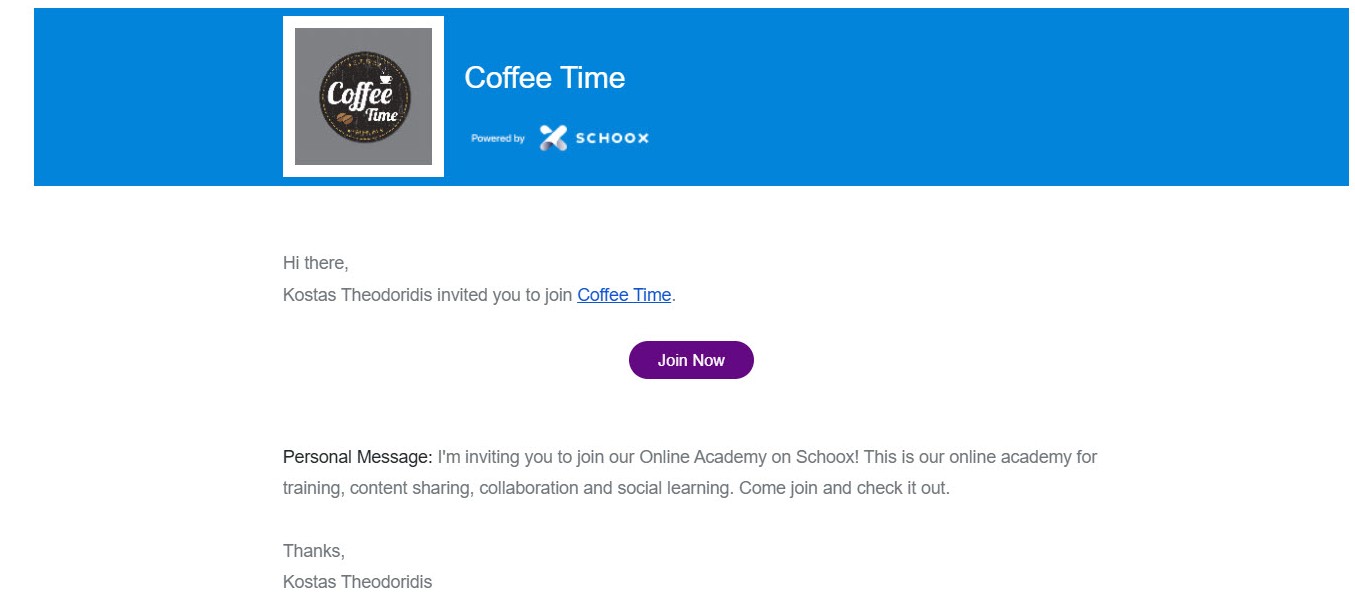Click the SCHOOX wordmark in the header
Screen dimensions: 1355x597
click(612, 138)
